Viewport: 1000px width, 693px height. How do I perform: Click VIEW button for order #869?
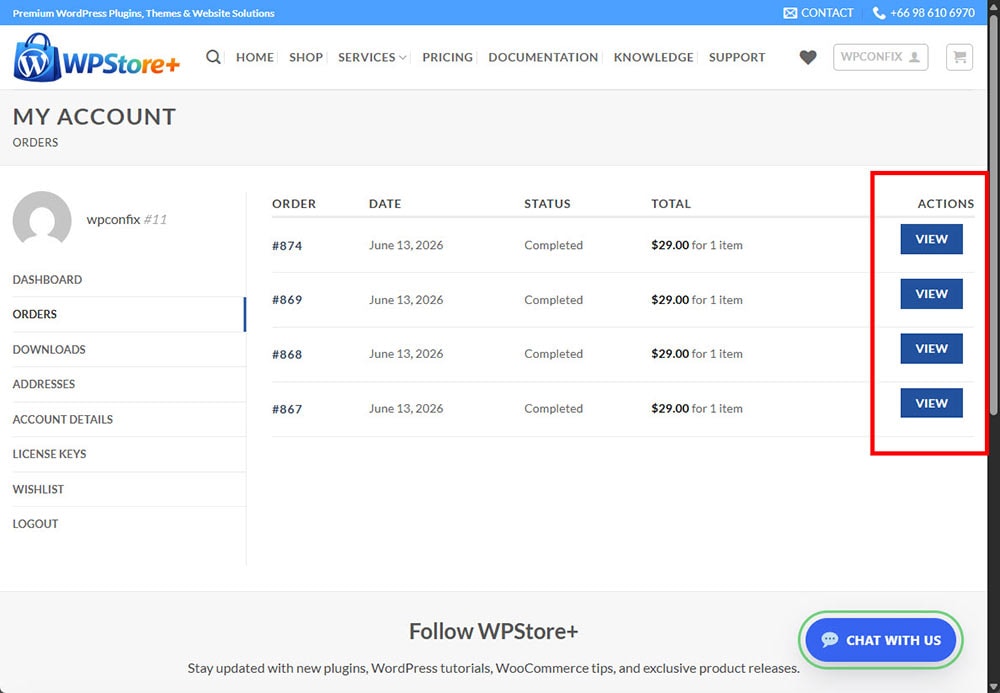(931, 294)
